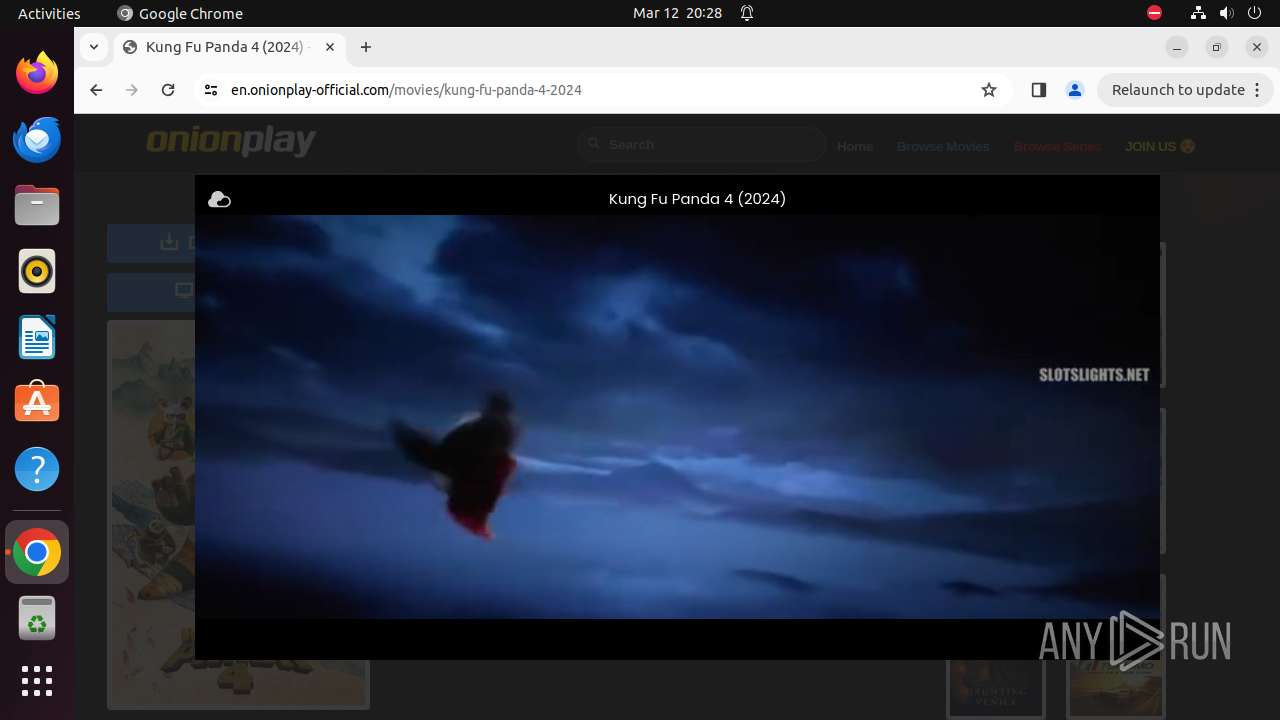Open a new Chrome tab
Screen dimensions: 1280x720
(366, 47)
